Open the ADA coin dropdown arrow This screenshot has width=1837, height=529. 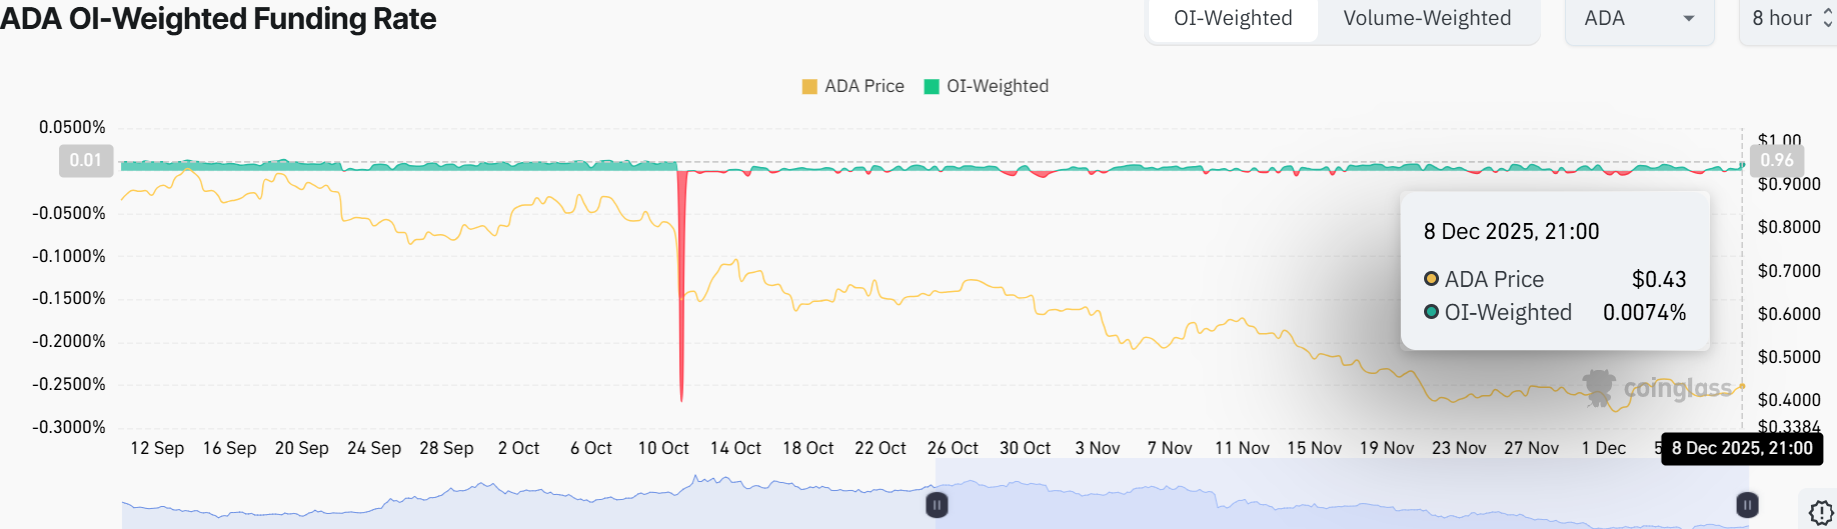[x=1689, y=19]
